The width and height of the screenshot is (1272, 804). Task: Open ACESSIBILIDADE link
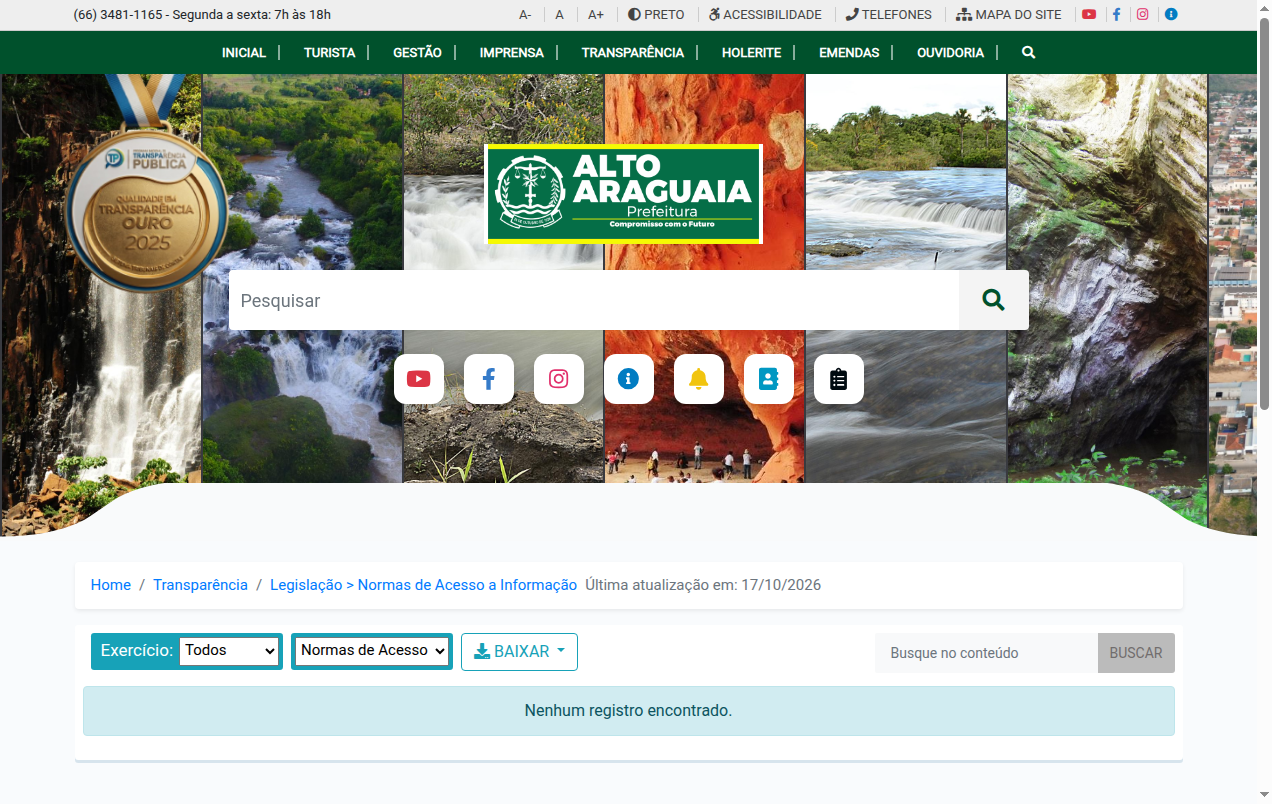pyautogui.click(x=765, y=15)
